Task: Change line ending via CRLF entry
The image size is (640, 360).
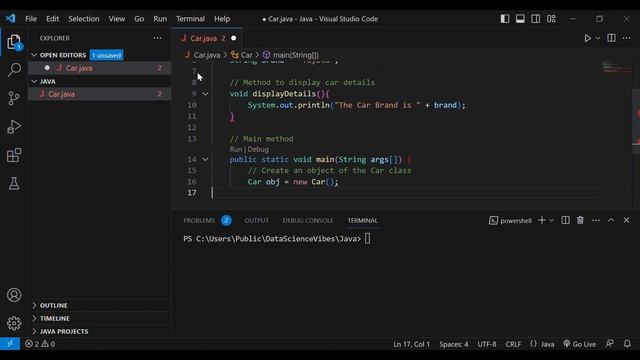Action: (513, 344)
